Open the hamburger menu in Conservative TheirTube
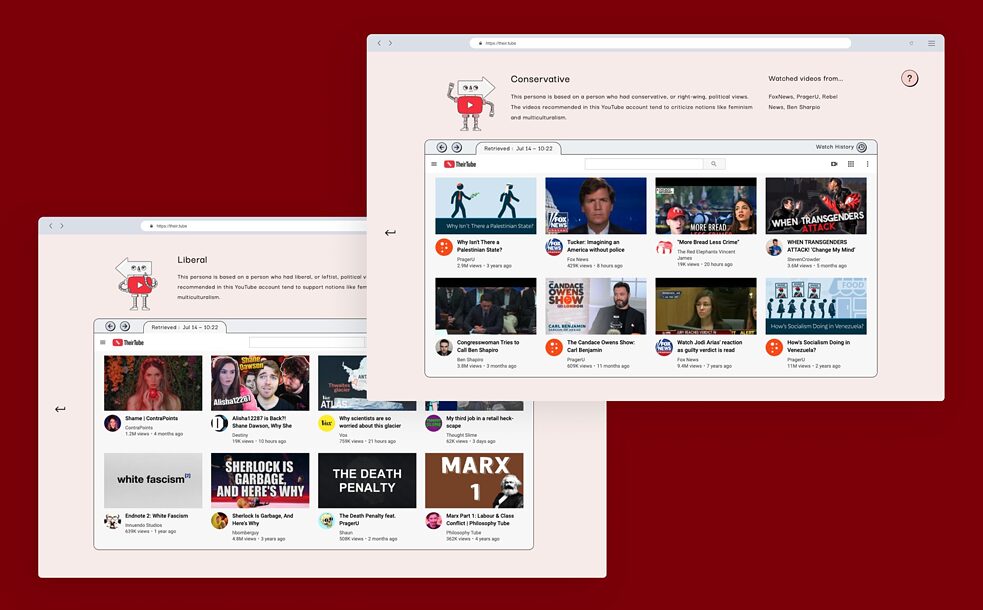Screen dimensions: 983x610 434,164
